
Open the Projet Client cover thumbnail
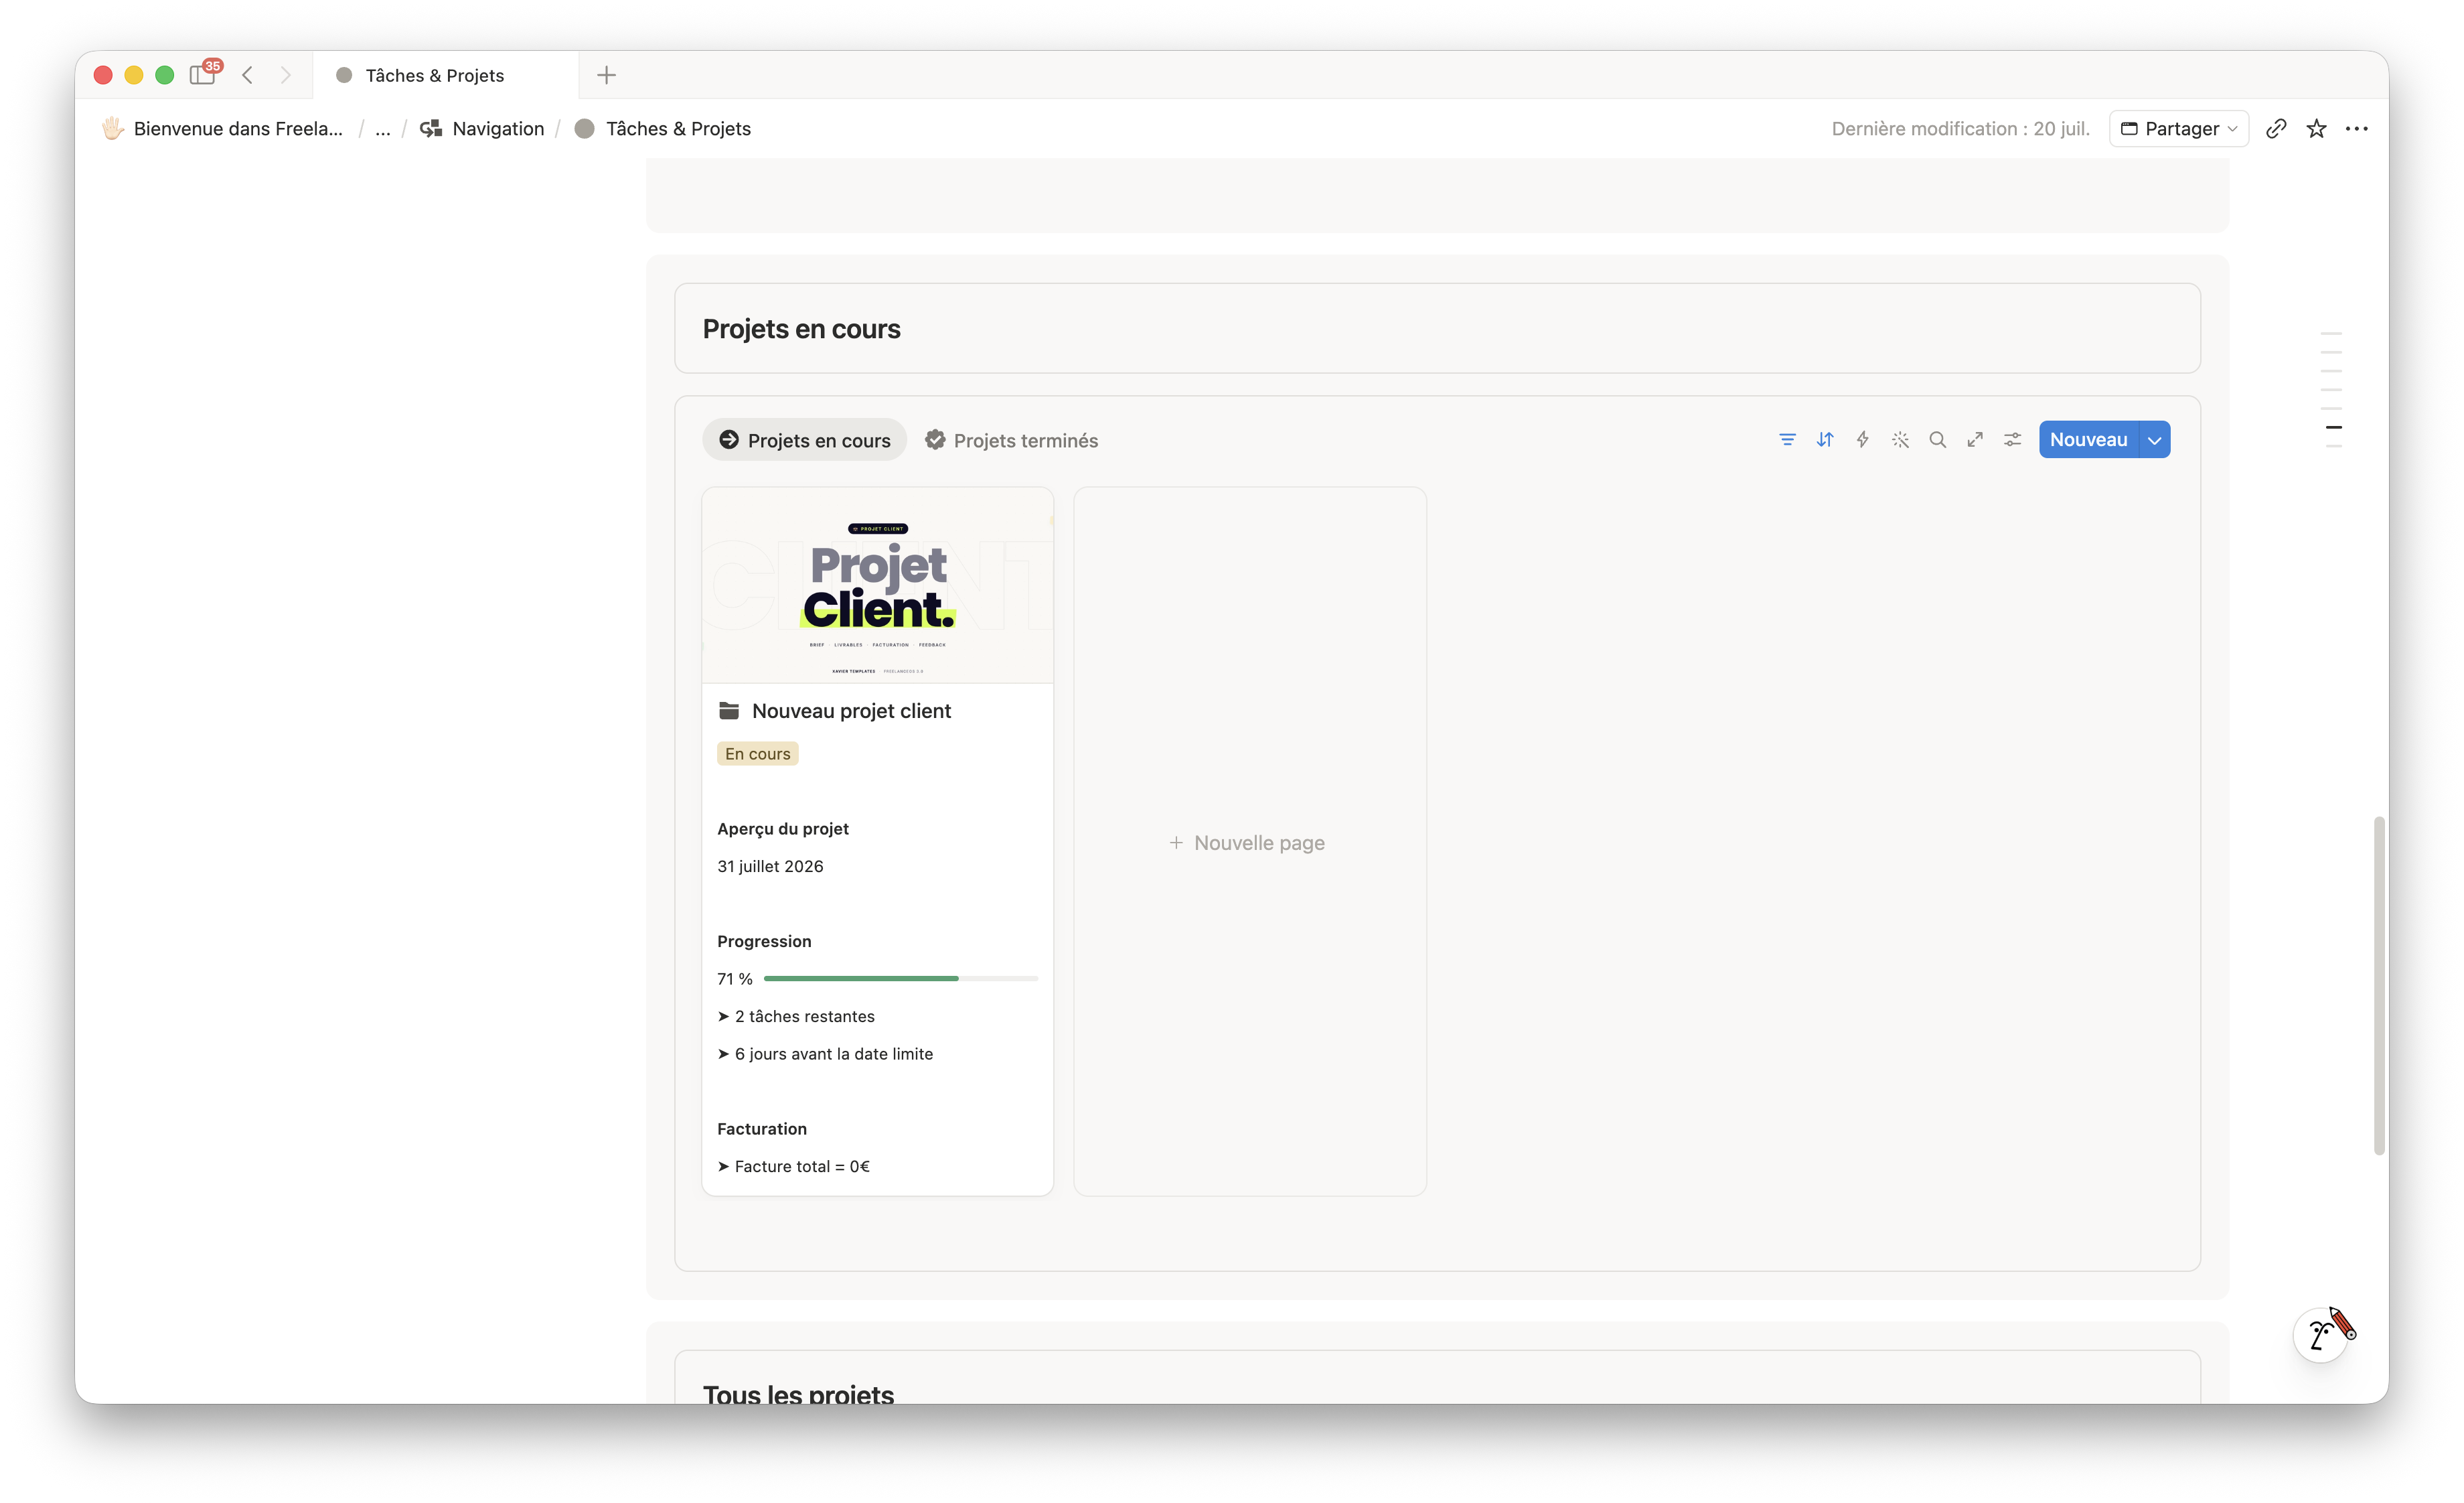pyautogui.click(x=878, y=586)
